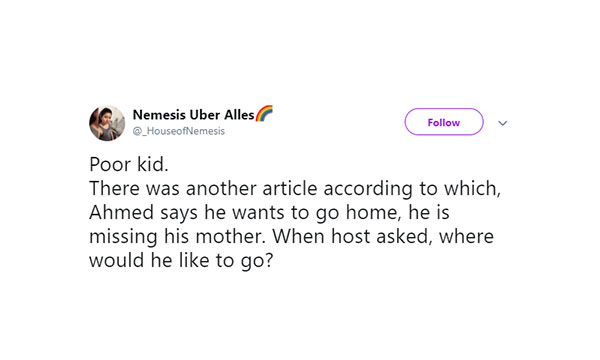Click the word 'Nemesis' in the display name
Viewport: 600px width, 360px height.
click(159, 114)
